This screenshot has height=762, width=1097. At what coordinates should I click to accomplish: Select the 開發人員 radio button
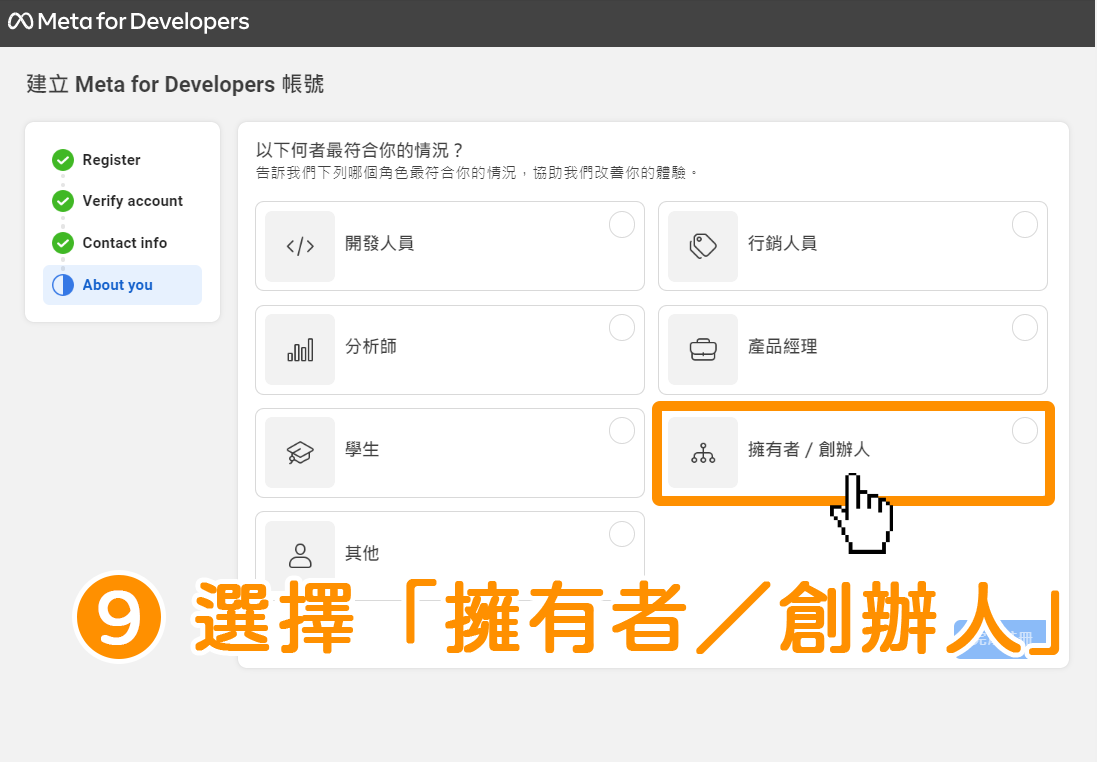[x=622, y=225]
